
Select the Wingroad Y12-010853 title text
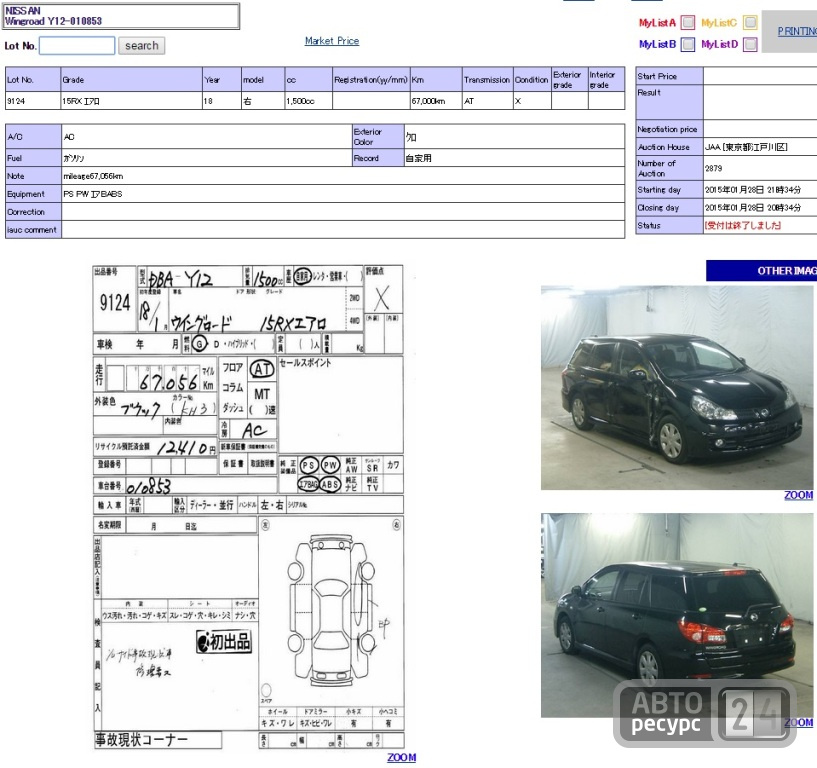tap(53, 21)
